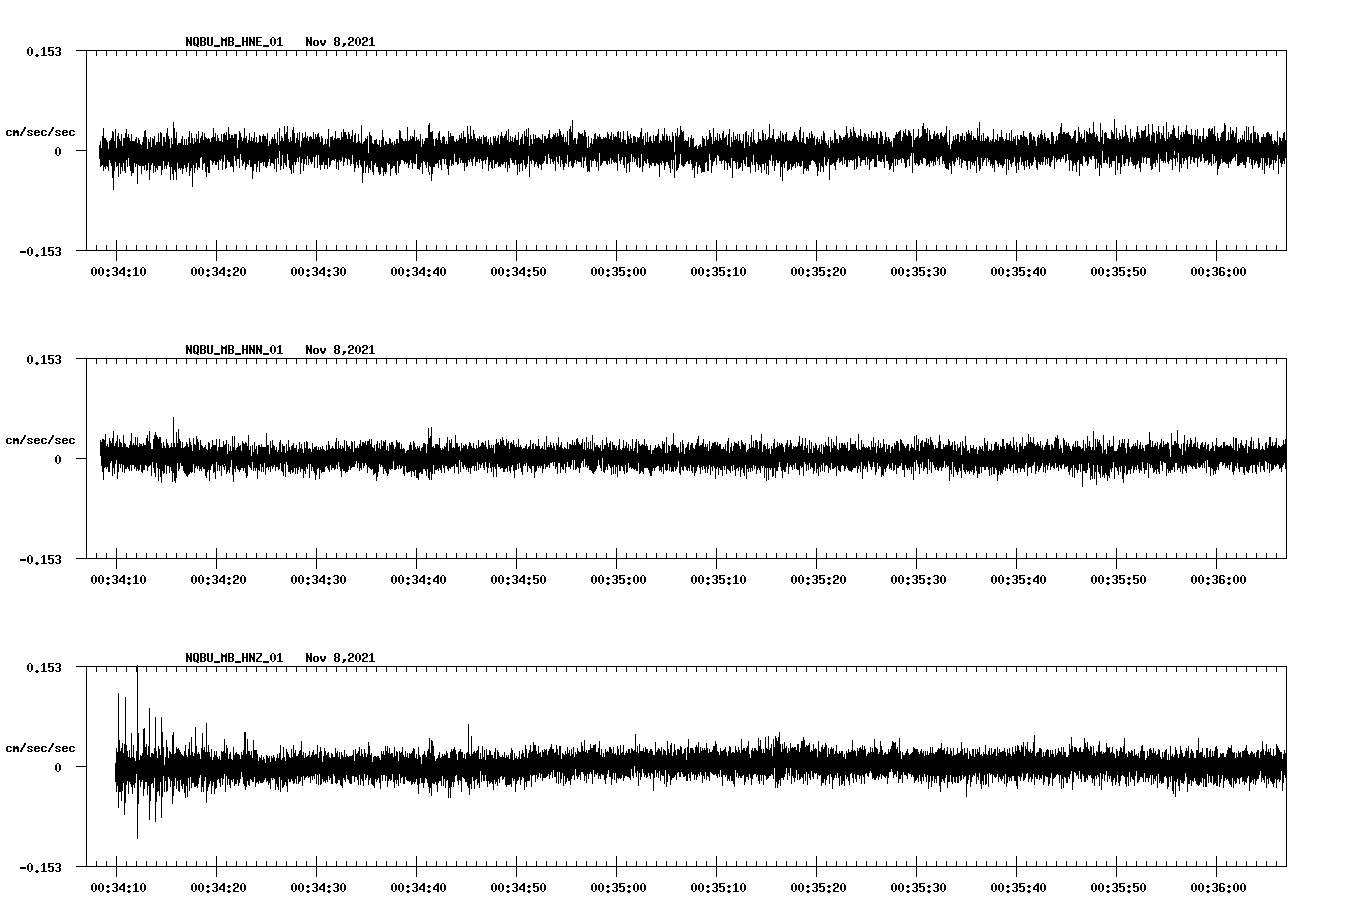Select the 0.153 upper limit on HNN axis
Screen dimensions: 1358x924
(x=44, y=359)
